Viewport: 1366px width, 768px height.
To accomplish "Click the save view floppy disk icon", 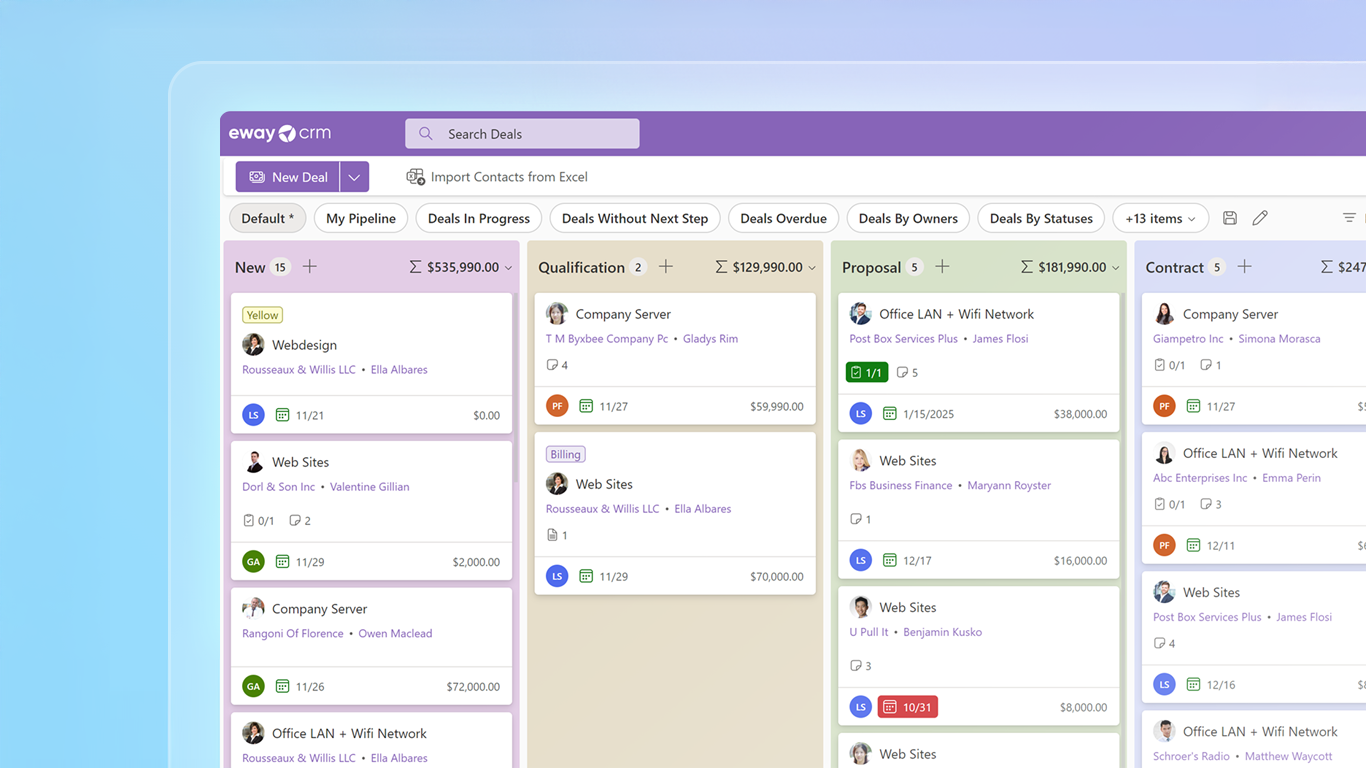I will pyautogui.click(x=1229, y=217).
